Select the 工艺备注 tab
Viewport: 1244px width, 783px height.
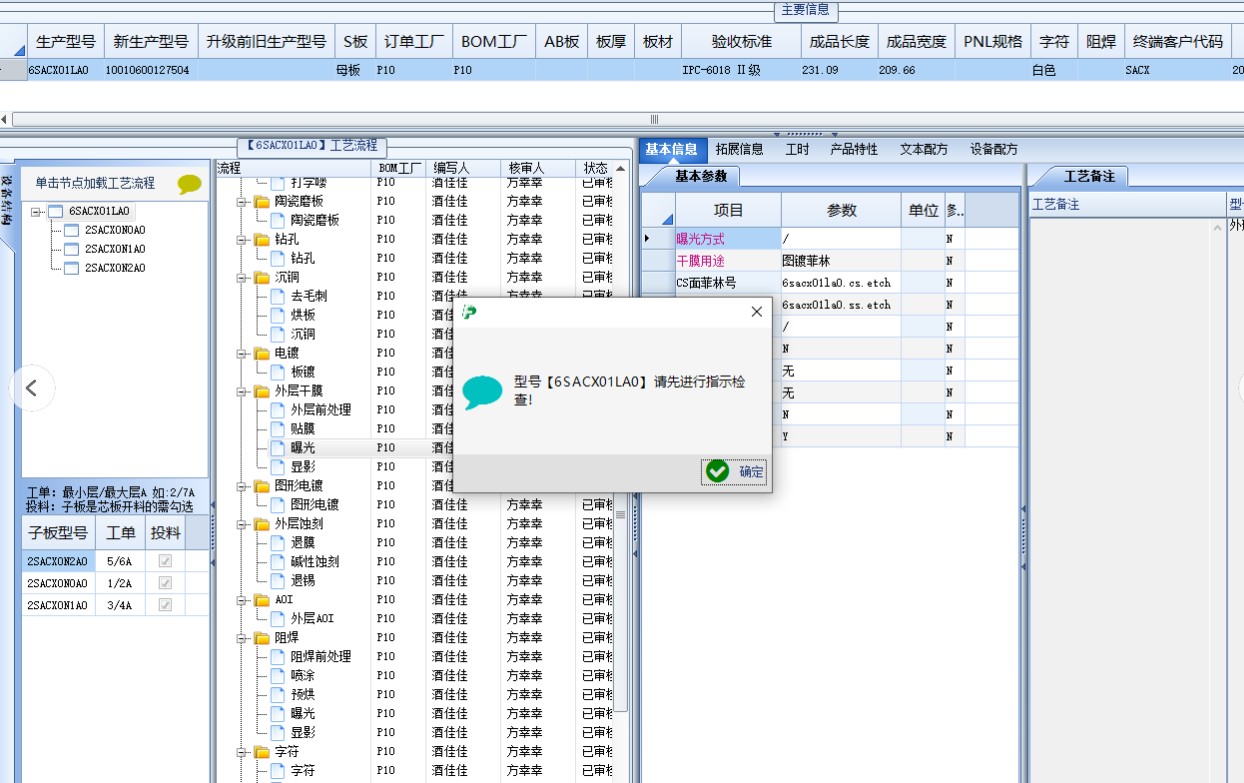click(1089, 176)
